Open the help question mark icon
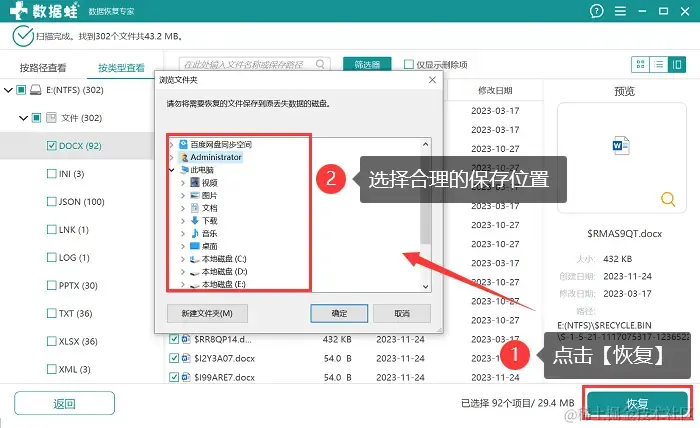700x428 pixels. [x=596, y=11]
